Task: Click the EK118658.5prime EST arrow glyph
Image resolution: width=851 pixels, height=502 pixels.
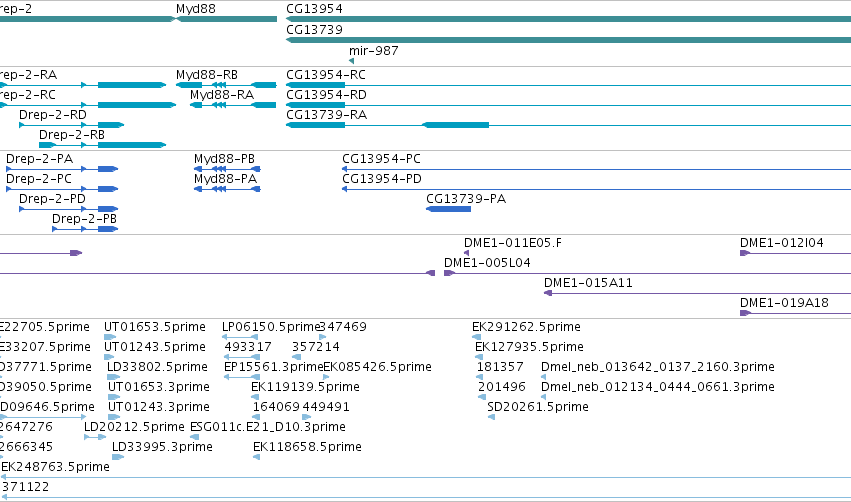Action: coord(256,457)
